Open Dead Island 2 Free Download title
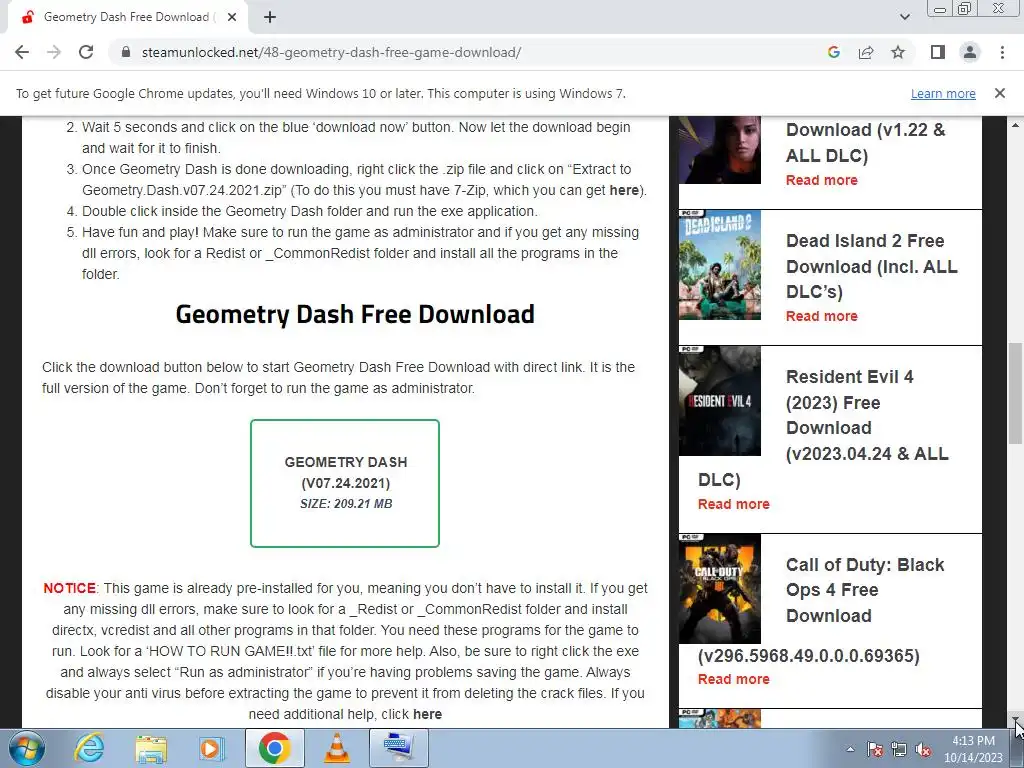Screen dimensions: 1024x768 coord(871,266)
